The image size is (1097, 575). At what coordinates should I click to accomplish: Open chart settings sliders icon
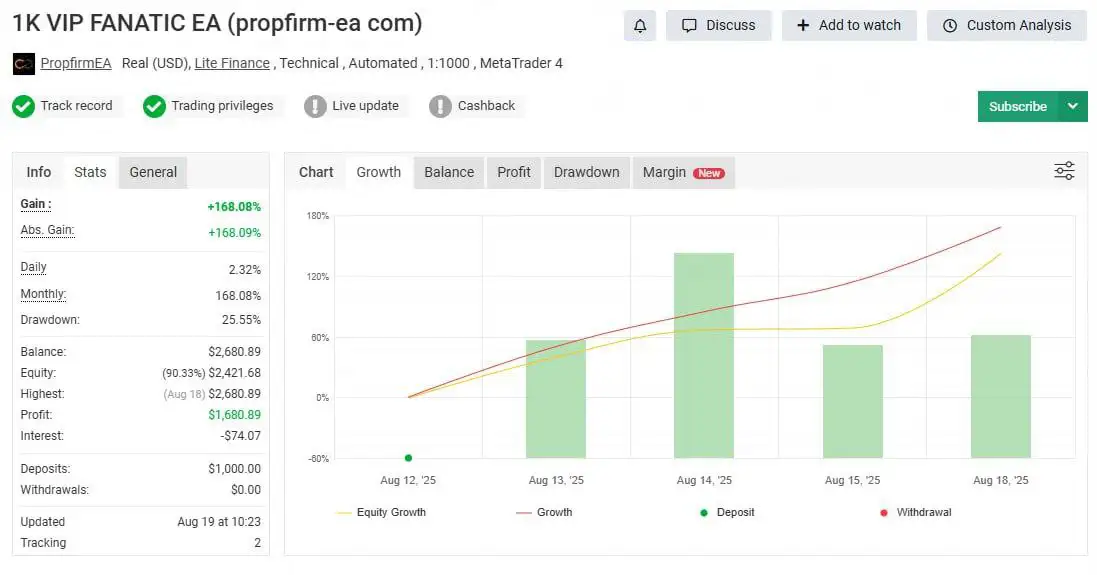click(x=1064, y=171)
